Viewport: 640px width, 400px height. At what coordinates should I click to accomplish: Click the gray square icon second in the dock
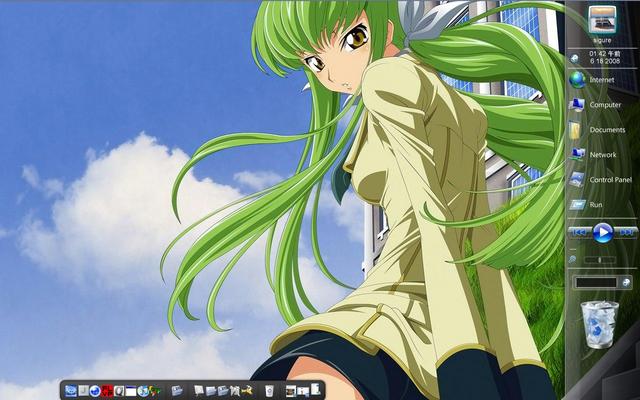[x=83, y=391]
